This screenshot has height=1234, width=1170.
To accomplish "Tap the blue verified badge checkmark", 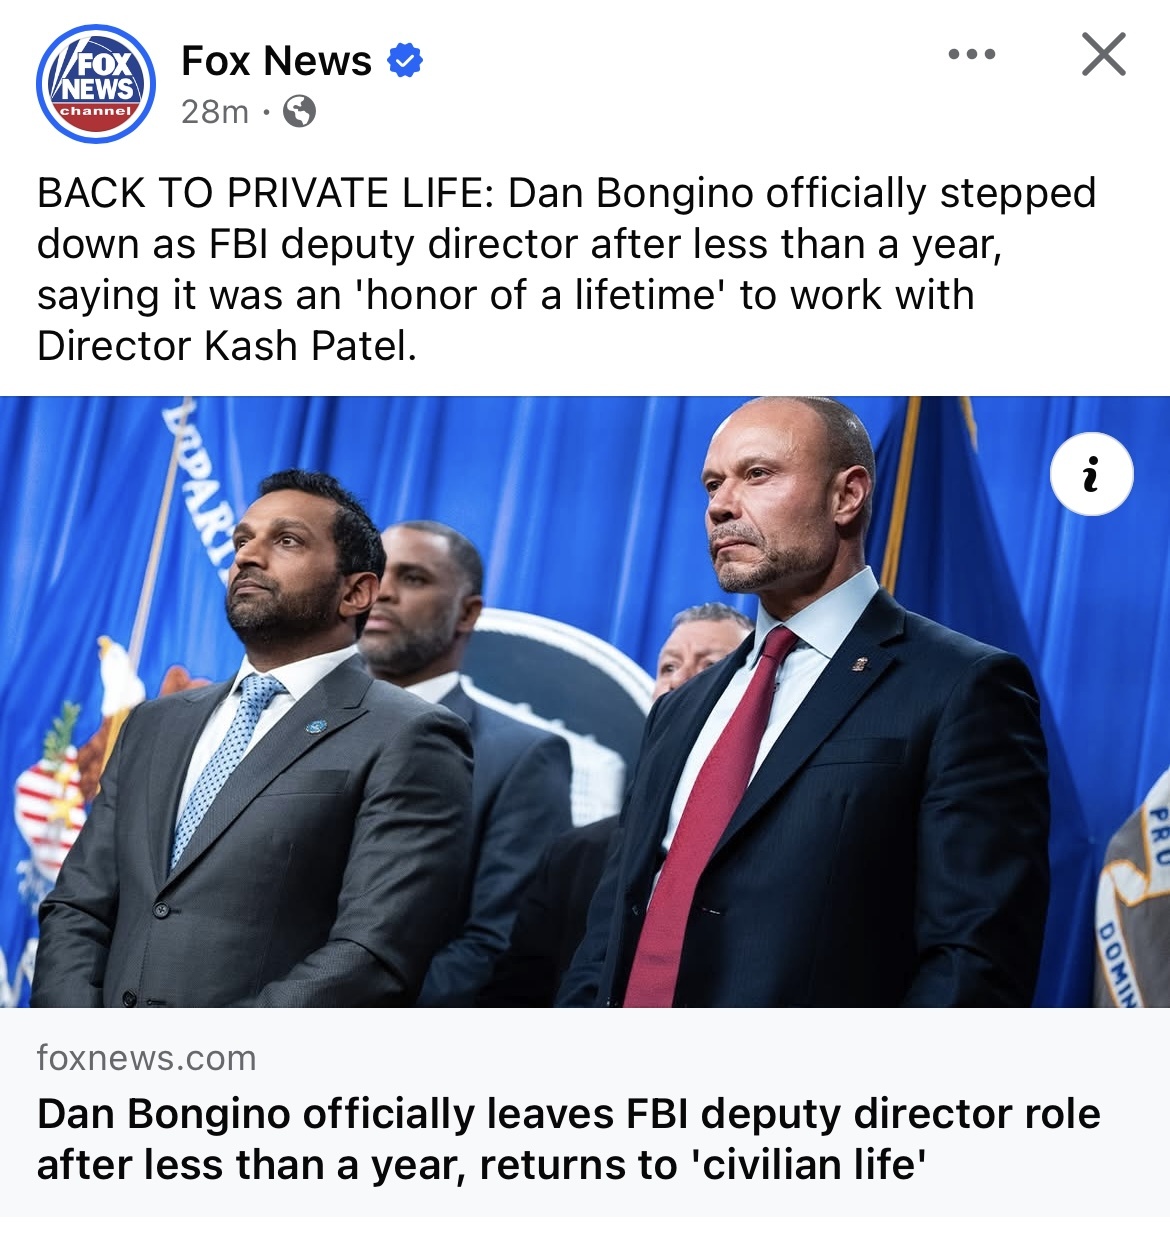I will click(405, 61).
